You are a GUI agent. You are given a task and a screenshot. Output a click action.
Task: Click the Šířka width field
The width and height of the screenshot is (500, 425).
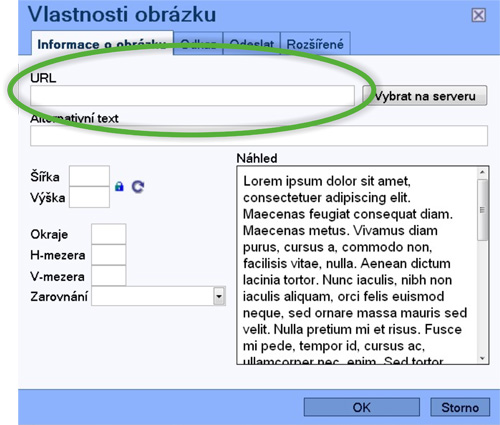pos(89,176)
